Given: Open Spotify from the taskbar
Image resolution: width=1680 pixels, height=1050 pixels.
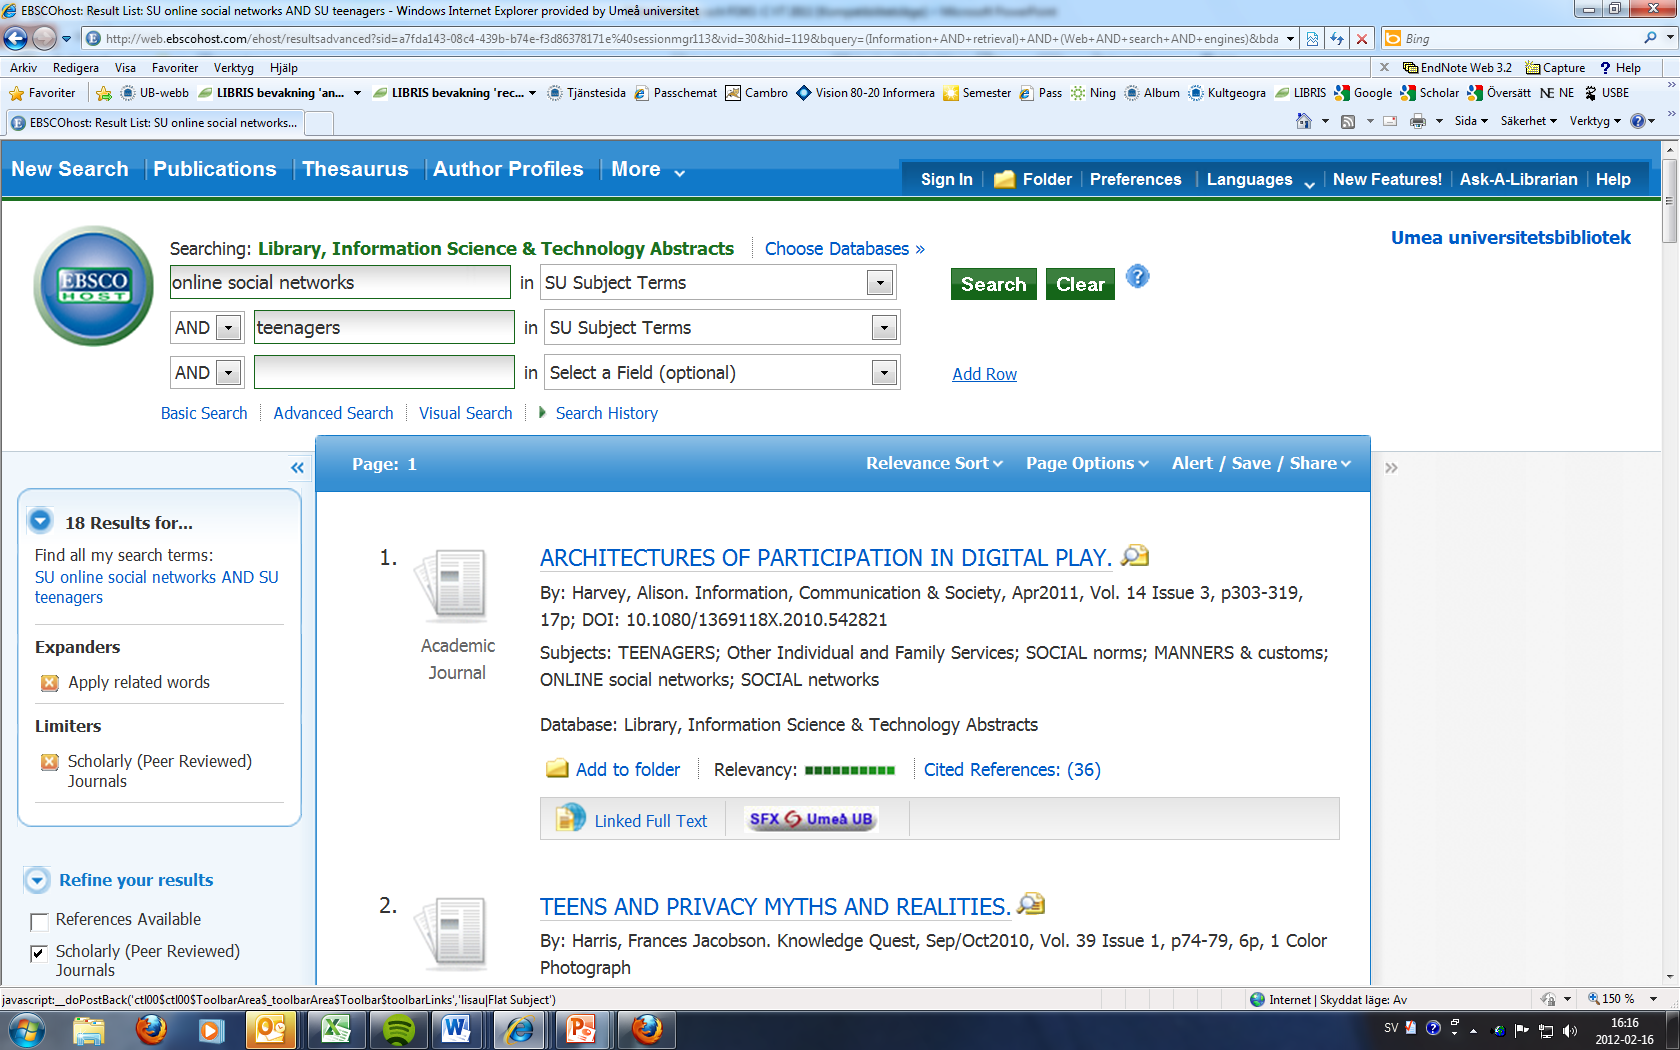Looking at the screenshot, I should [x=398, y=1029].
